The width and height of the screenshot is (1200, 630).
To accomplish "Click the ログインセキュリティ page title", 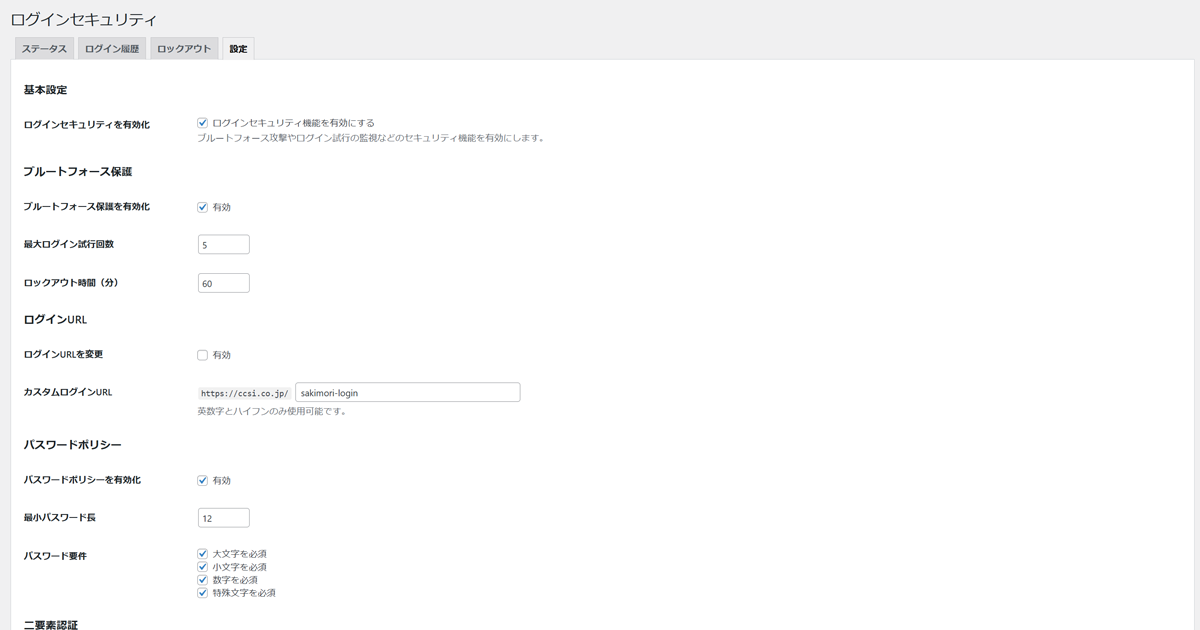I will tap(84, 19).
